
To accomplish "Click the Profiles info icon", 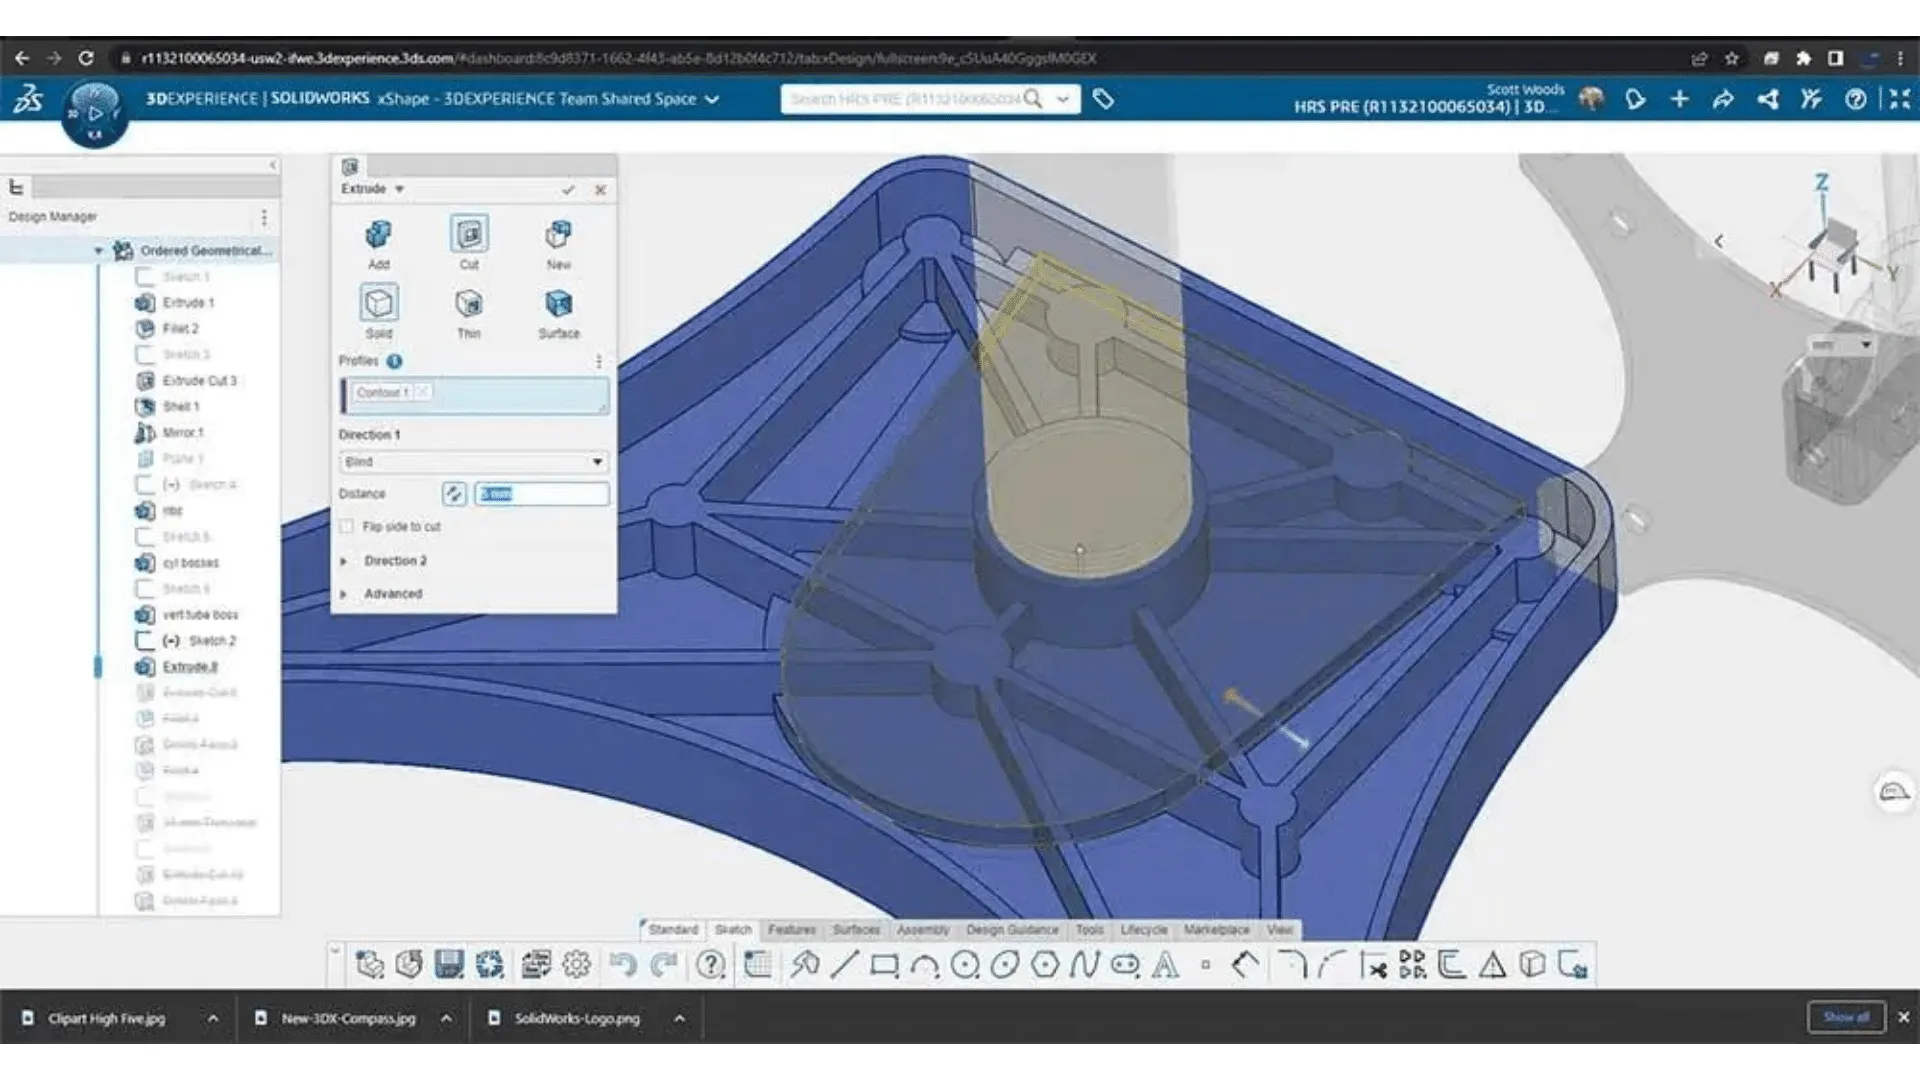I will 395,361.
